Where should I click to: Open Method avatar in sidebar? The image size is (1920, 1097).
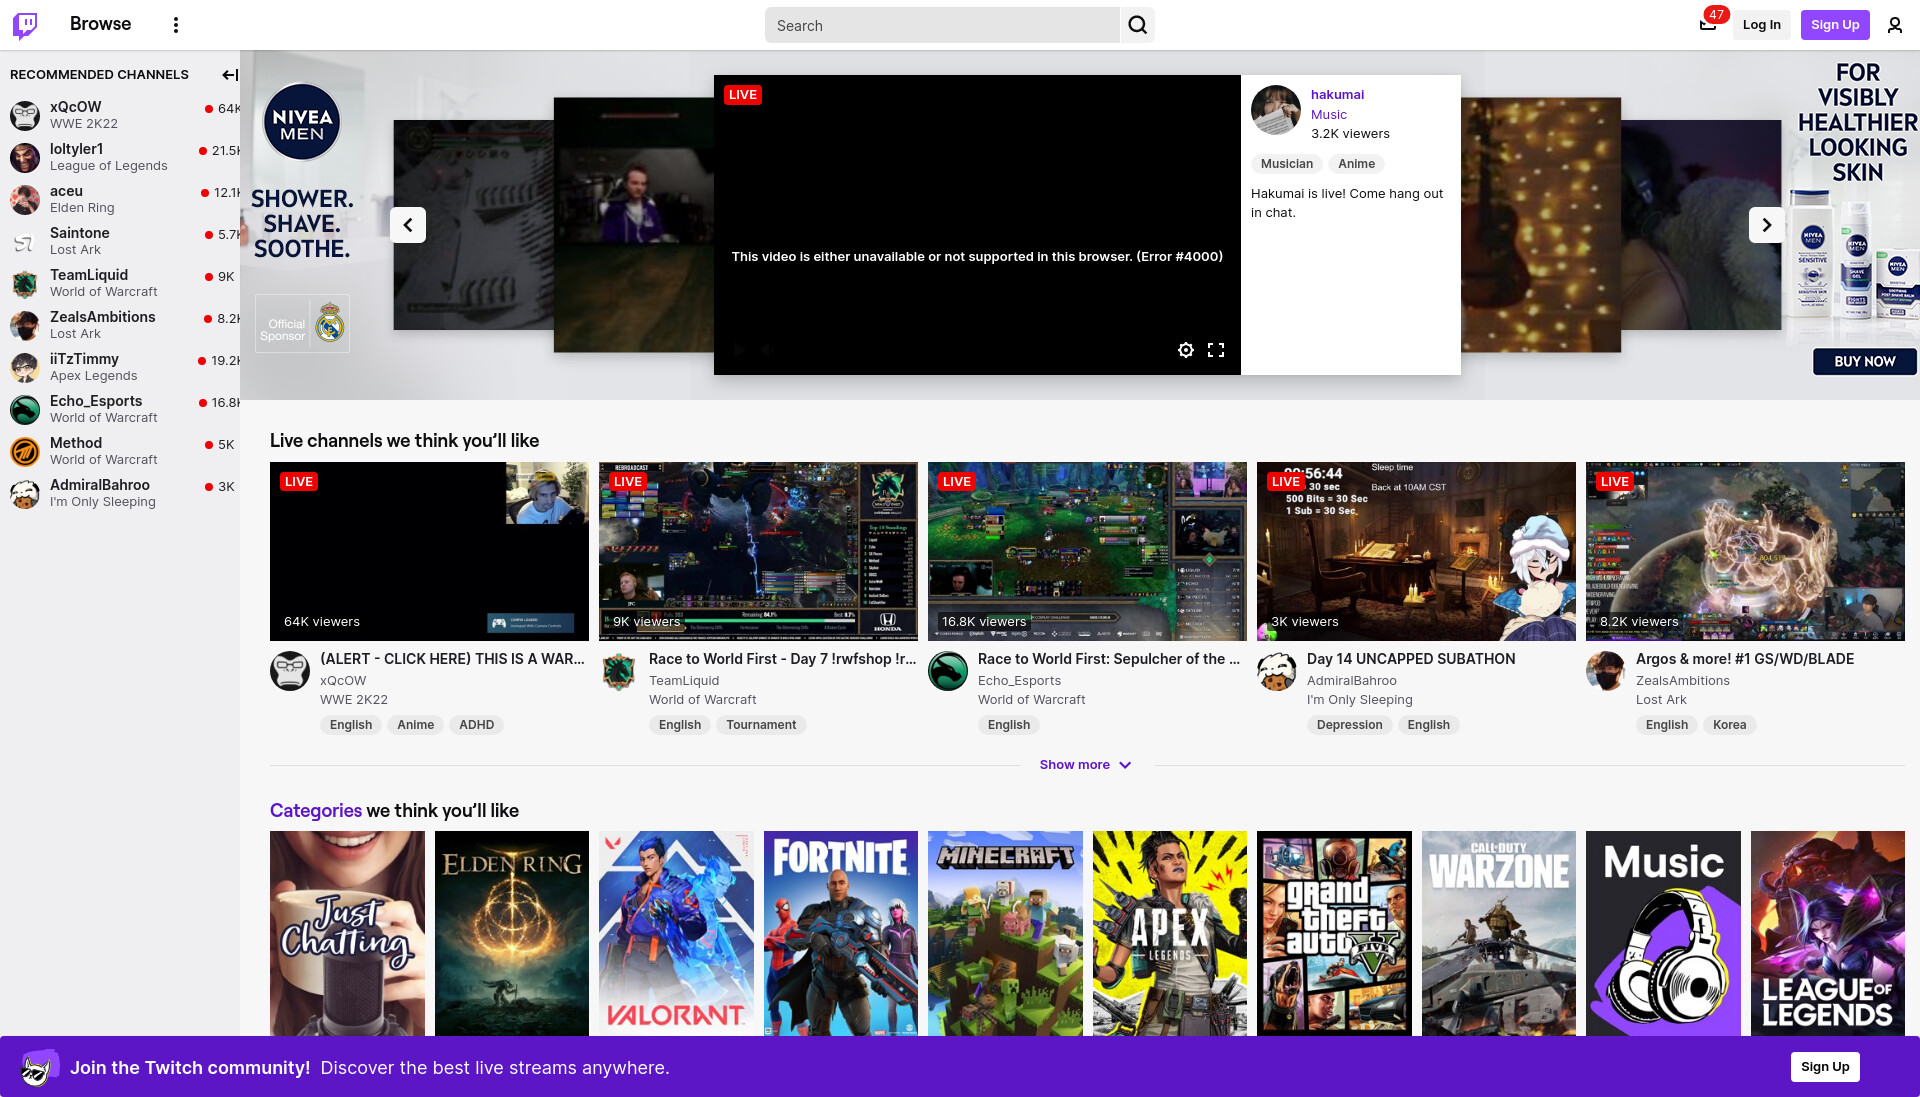pos(25,451)
